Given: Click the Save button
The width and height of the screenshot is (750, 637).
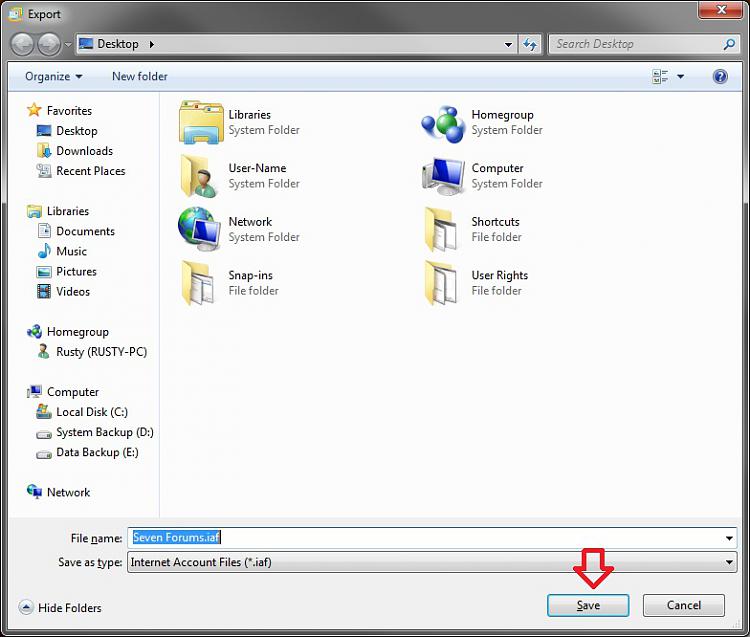Looking at the screenshot, I should [588, 605].
